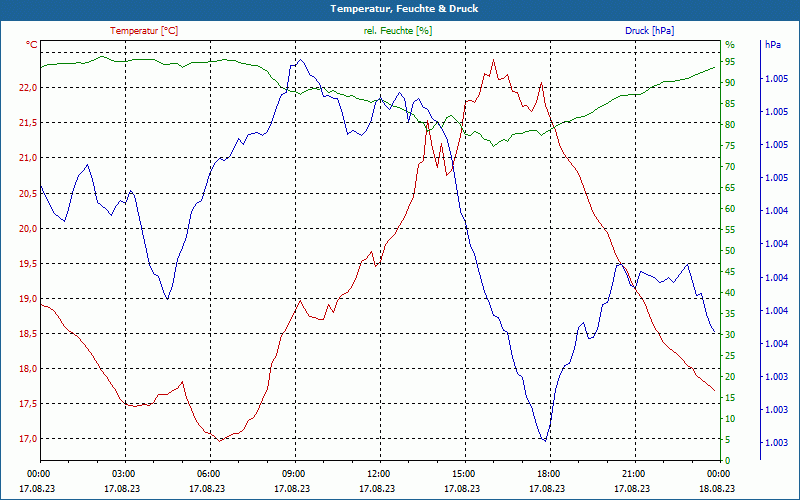Click the '19,5' temperature axis tick
Viewport: 800px width, 500px height.
[x=28, y=264]
